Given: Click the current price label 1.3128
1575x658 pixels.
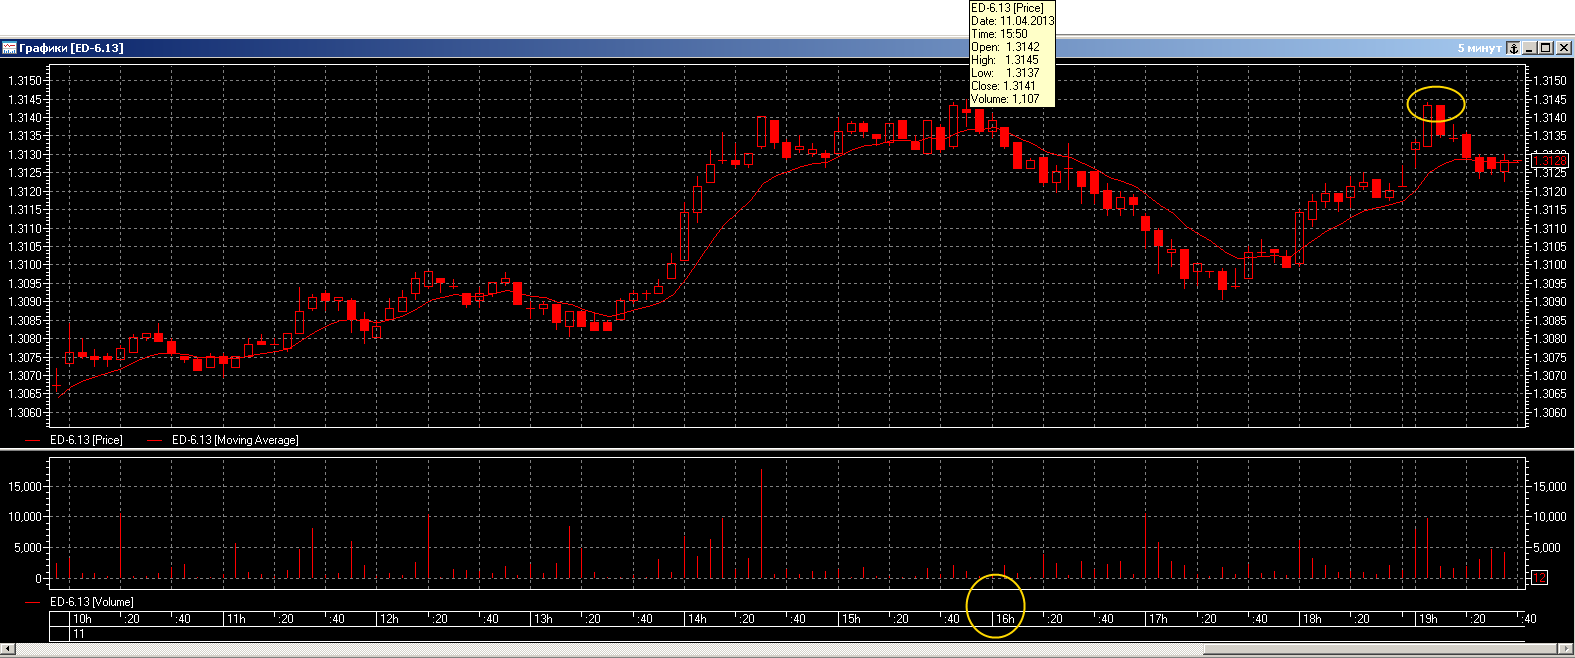Looking at the screenshot, I should point(1550,161).
